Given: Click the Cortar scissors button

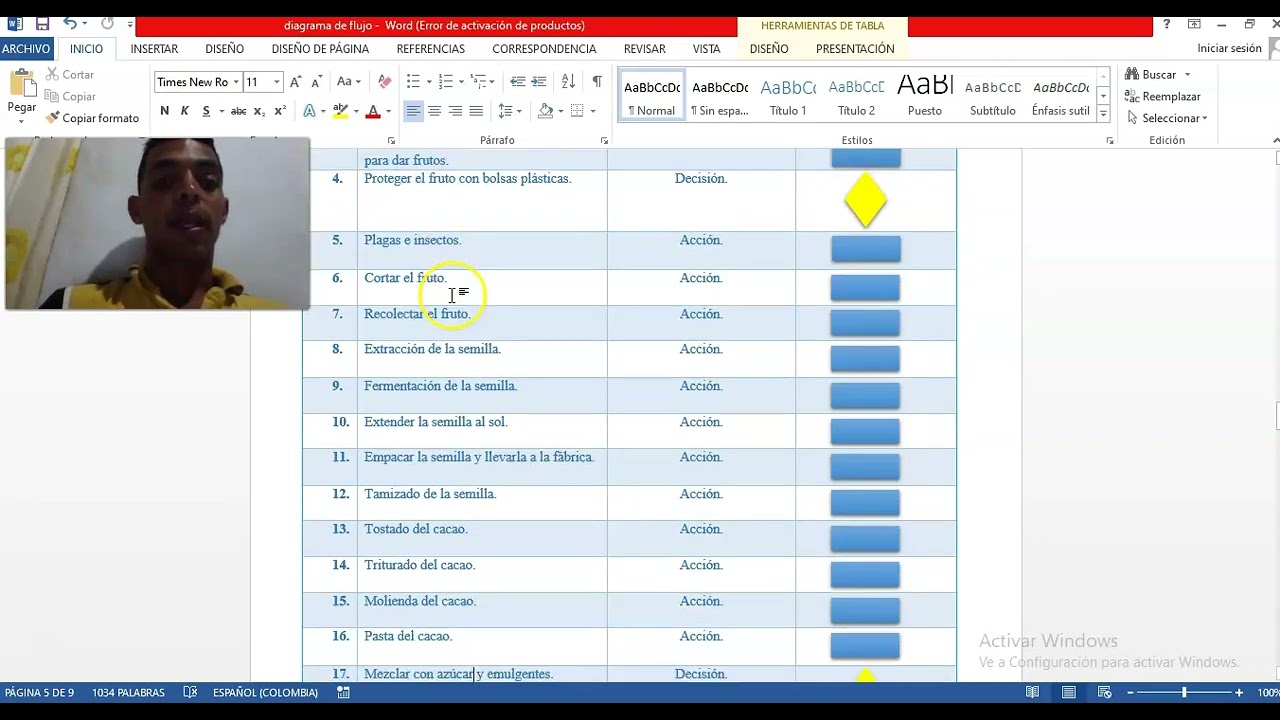Looking at the screenshot, I should tap(69, 75).
